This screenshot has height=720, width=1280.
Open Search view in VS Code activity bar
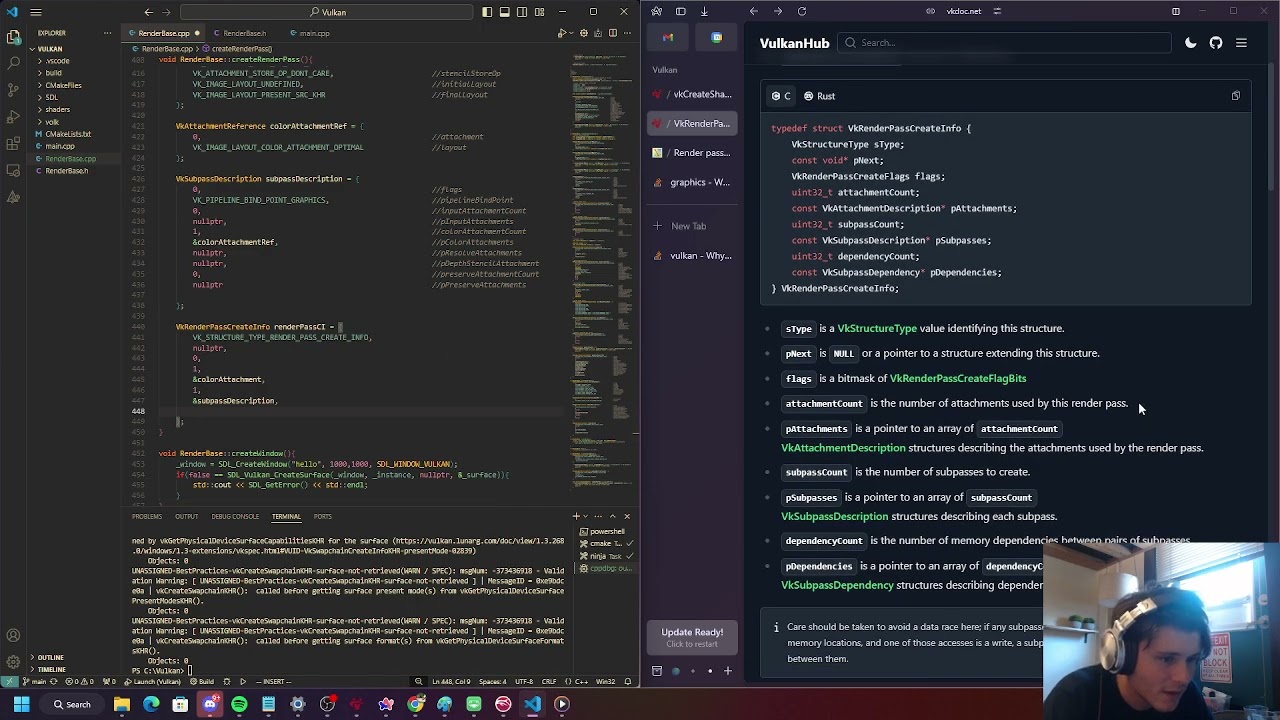pyautogui.click(x=13, y=64)
